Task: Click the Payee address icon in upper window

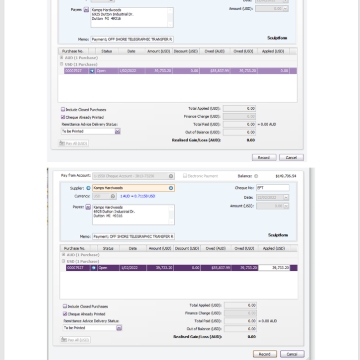Action: (x=86, y=10)
